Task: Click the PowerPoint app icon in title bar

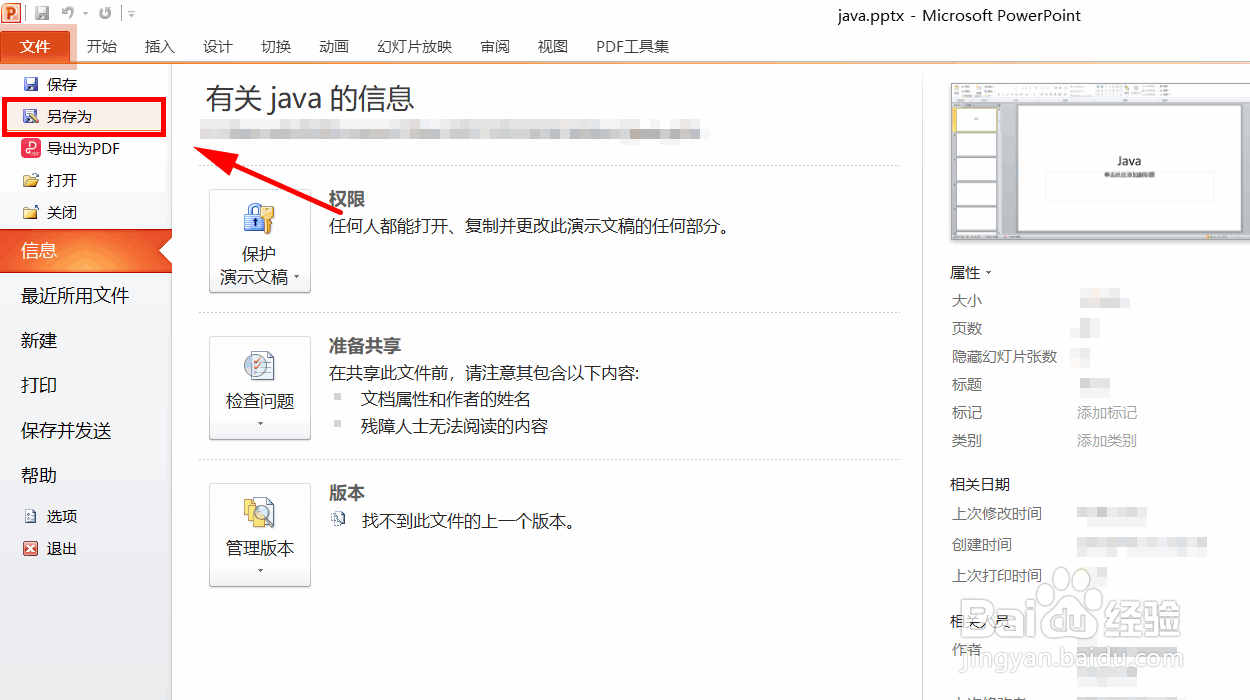Action: click(x=13, y=13)
